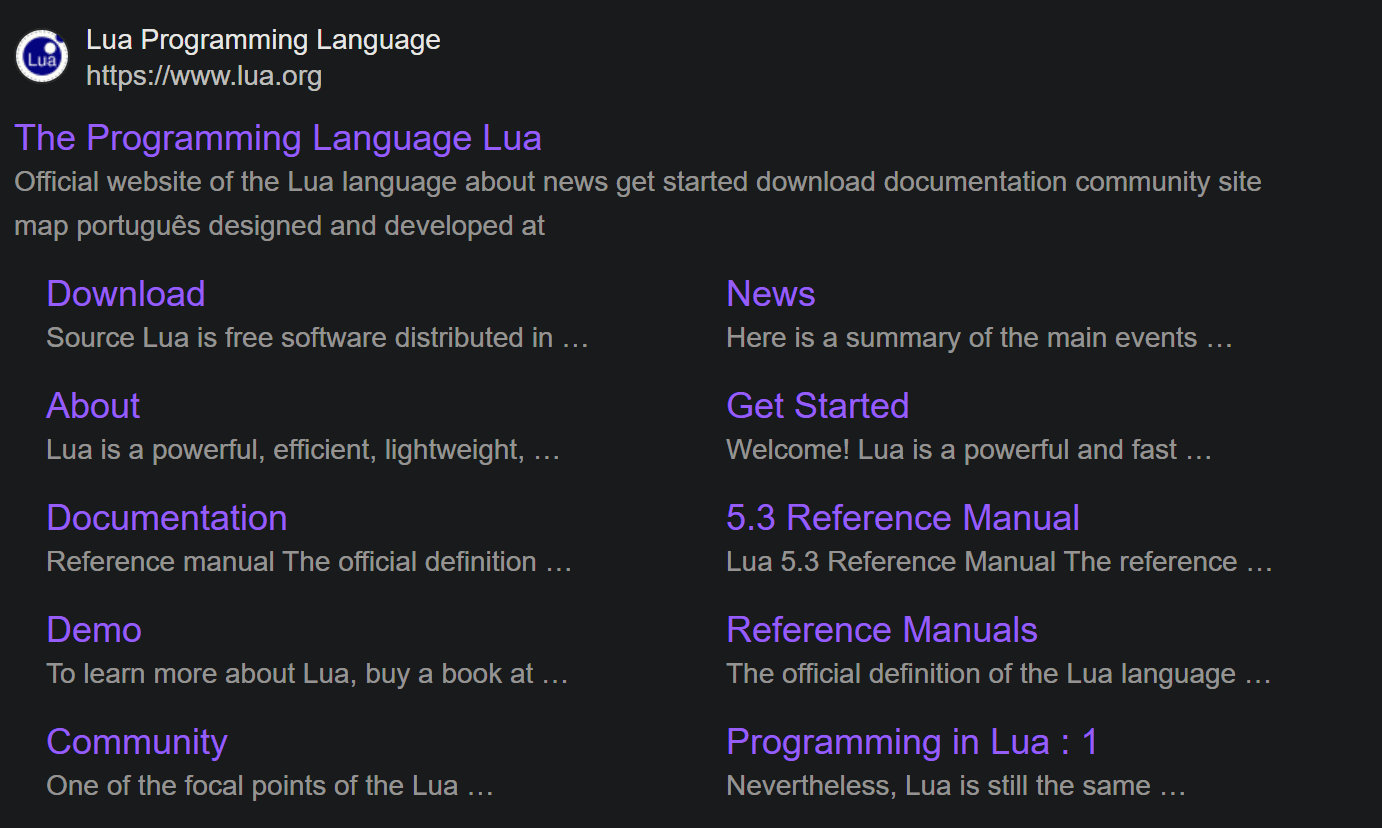Viewport: 1382px width, 828px height.
Task: Click the https://www.lua.org URL text
Action: (204, 76)
